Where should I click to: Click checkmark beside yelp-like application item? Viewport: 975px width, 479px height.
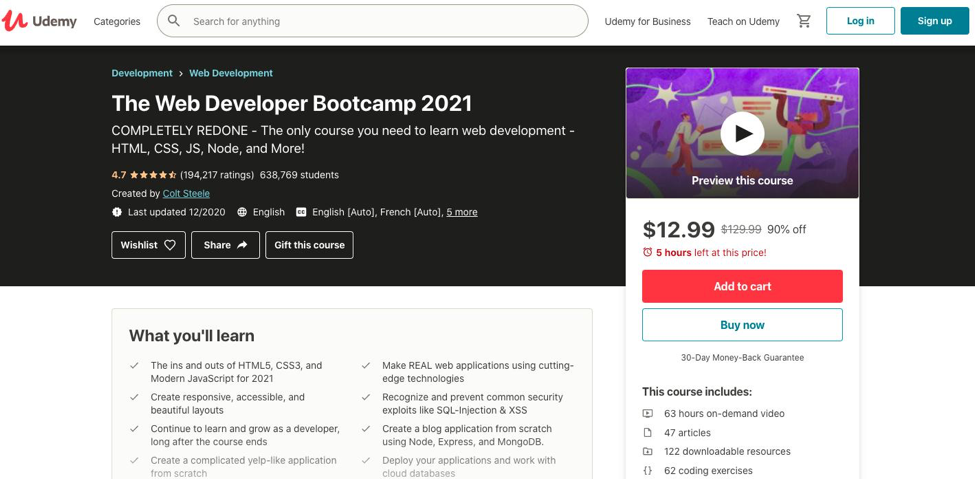pyautogui.click(x=134, y=460)
